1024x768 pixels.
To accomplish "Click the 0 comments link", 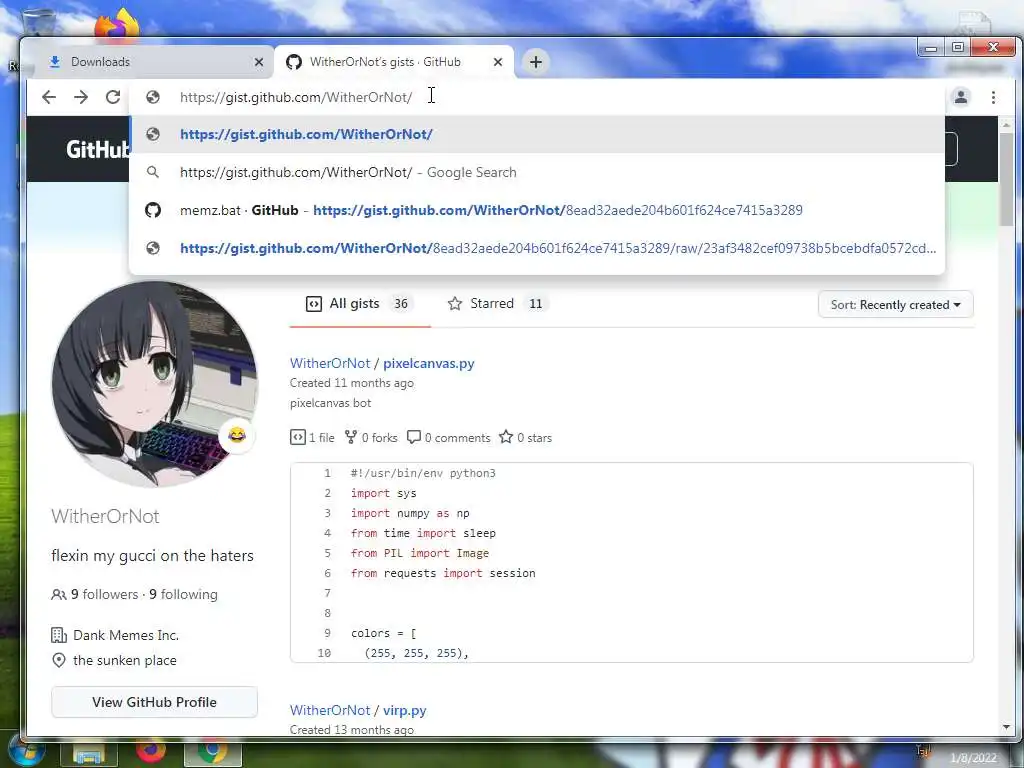I will 449,438.
